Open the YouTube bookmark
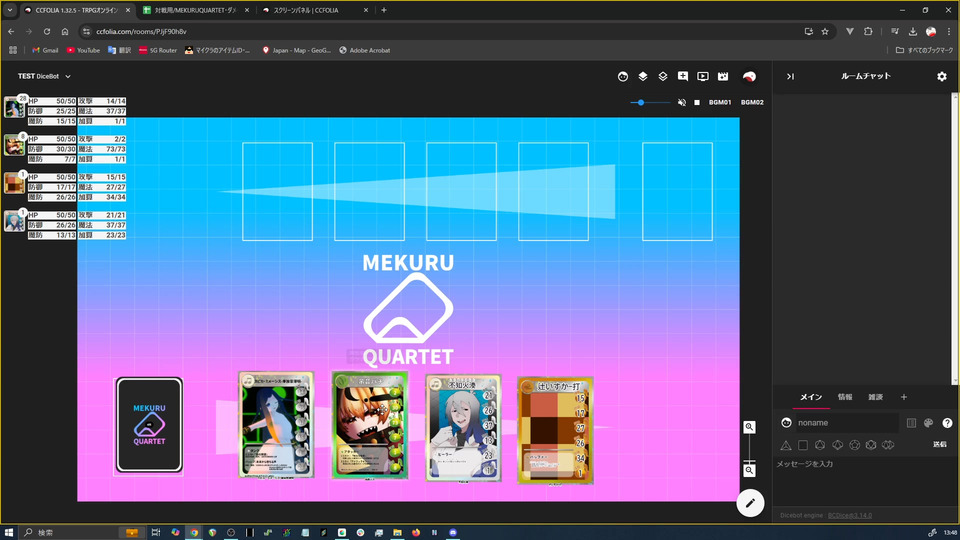 pyautogui.click(x=83, y=50)
